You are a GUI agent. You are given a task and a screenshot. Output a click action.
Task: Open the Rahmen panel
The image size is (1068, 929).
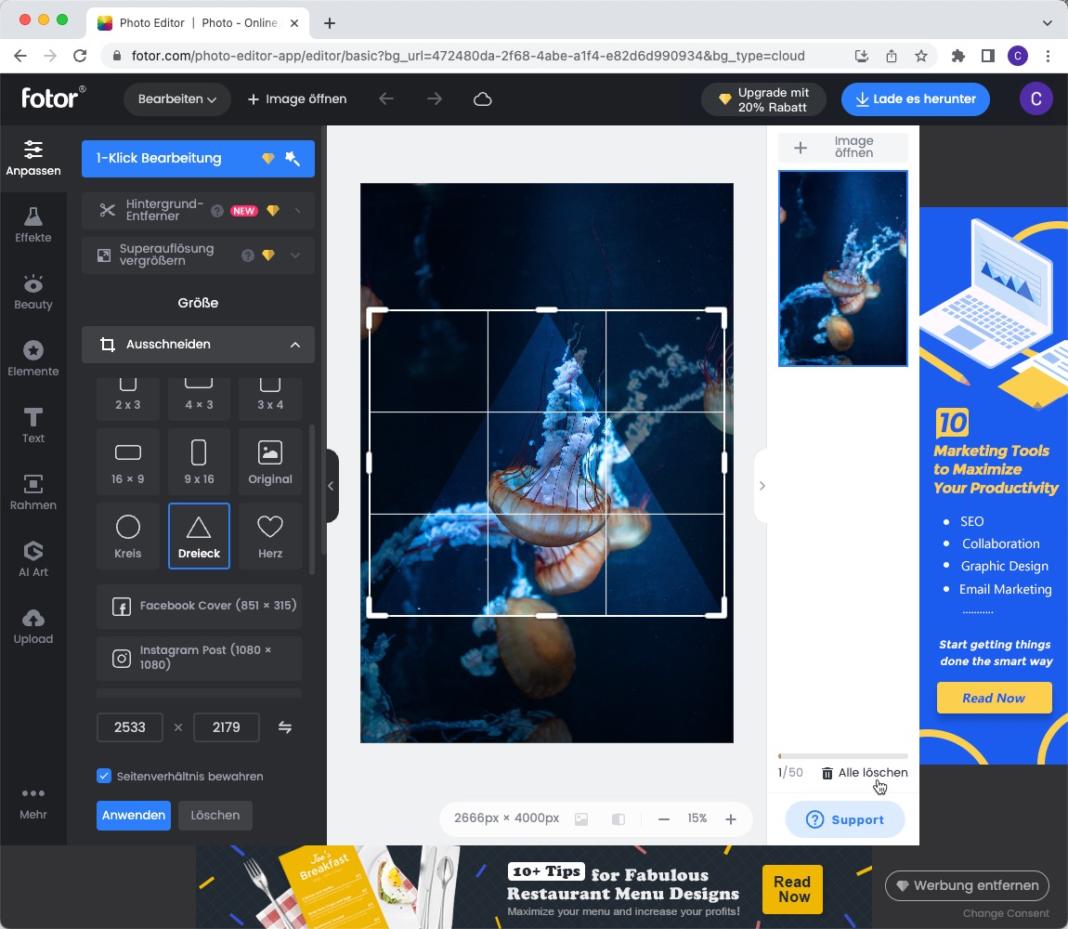33,492
